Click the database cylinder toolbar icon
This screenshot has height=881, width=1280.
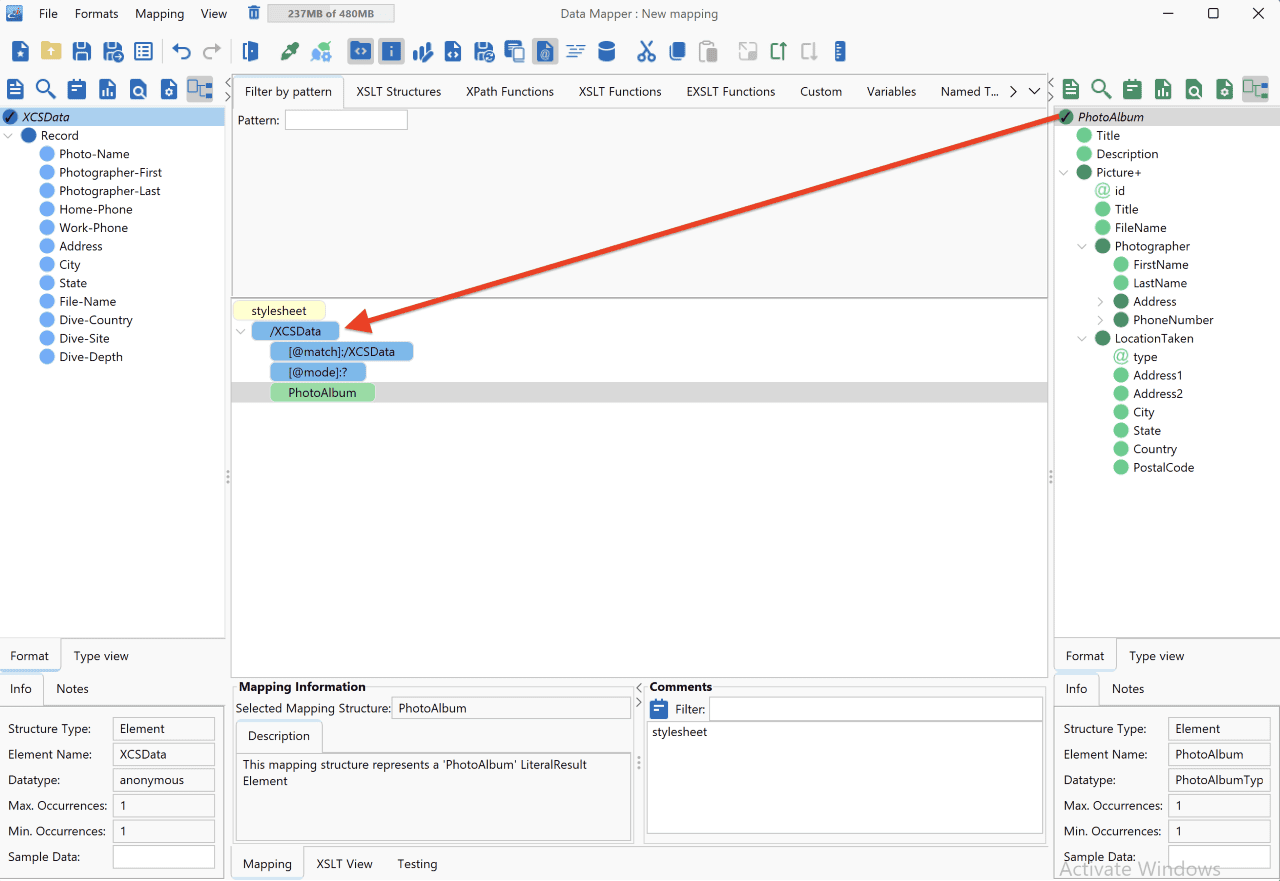tap(606, 51)
